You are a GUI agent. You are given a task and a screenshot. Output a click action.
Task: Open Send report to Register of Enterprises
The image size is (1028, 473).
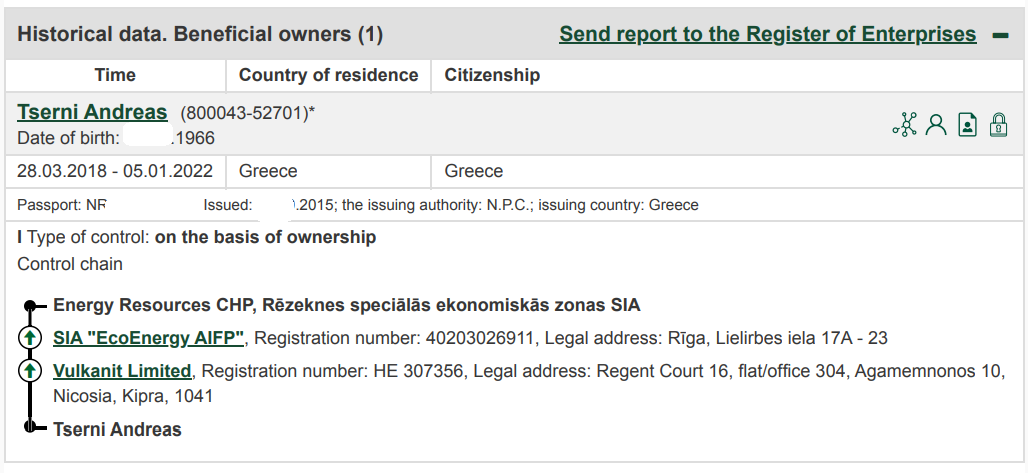coord(768,34)
